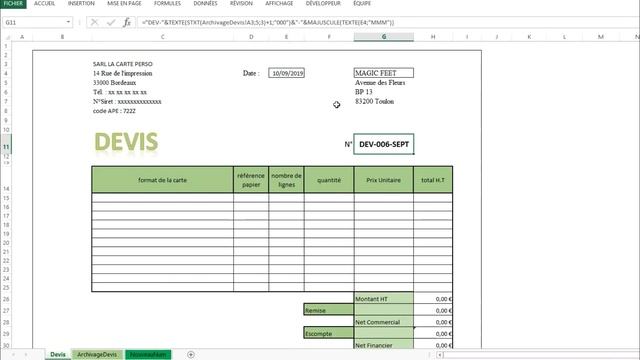Screen dimensions: 640x360
Task: Expand the Name Box dropdown arrow
Action: pos(68,22)
